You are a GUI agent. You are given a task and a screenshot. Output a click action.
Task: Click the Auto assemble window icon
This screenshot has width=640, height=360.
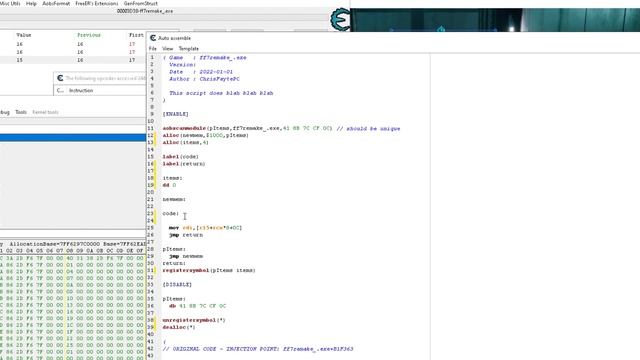coord(153,38)
